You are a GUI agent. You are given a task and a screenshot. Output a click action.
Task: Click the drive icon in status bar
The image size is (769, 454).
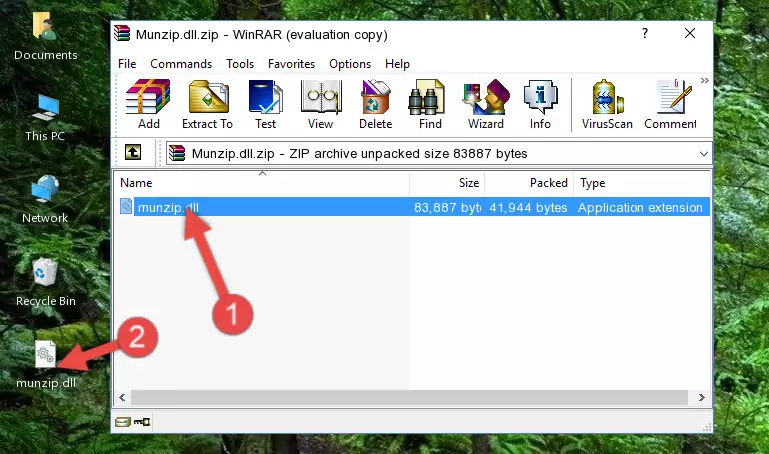pyautogui.click(x=123, y=422)
